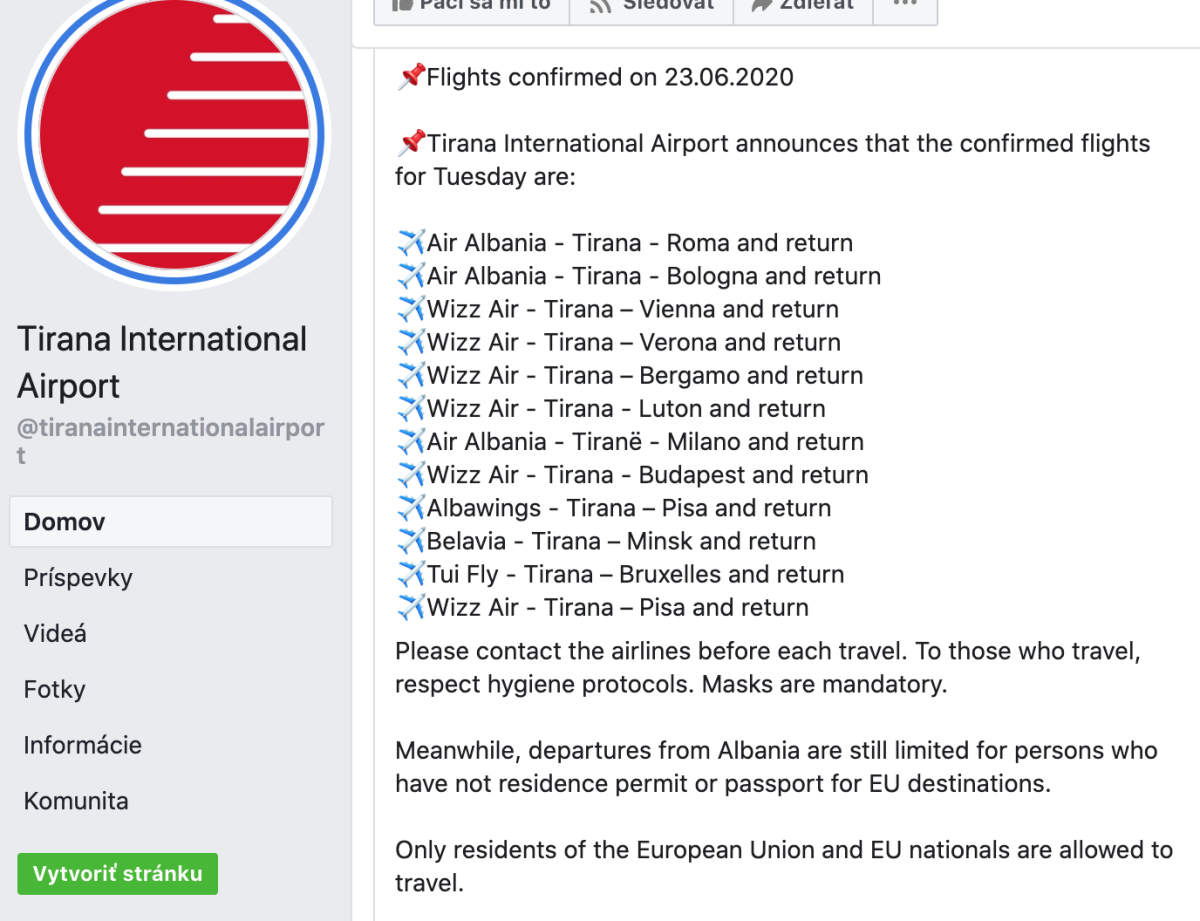
Task: Click the thumbs-up Like icon
Action: pos(403,5)
